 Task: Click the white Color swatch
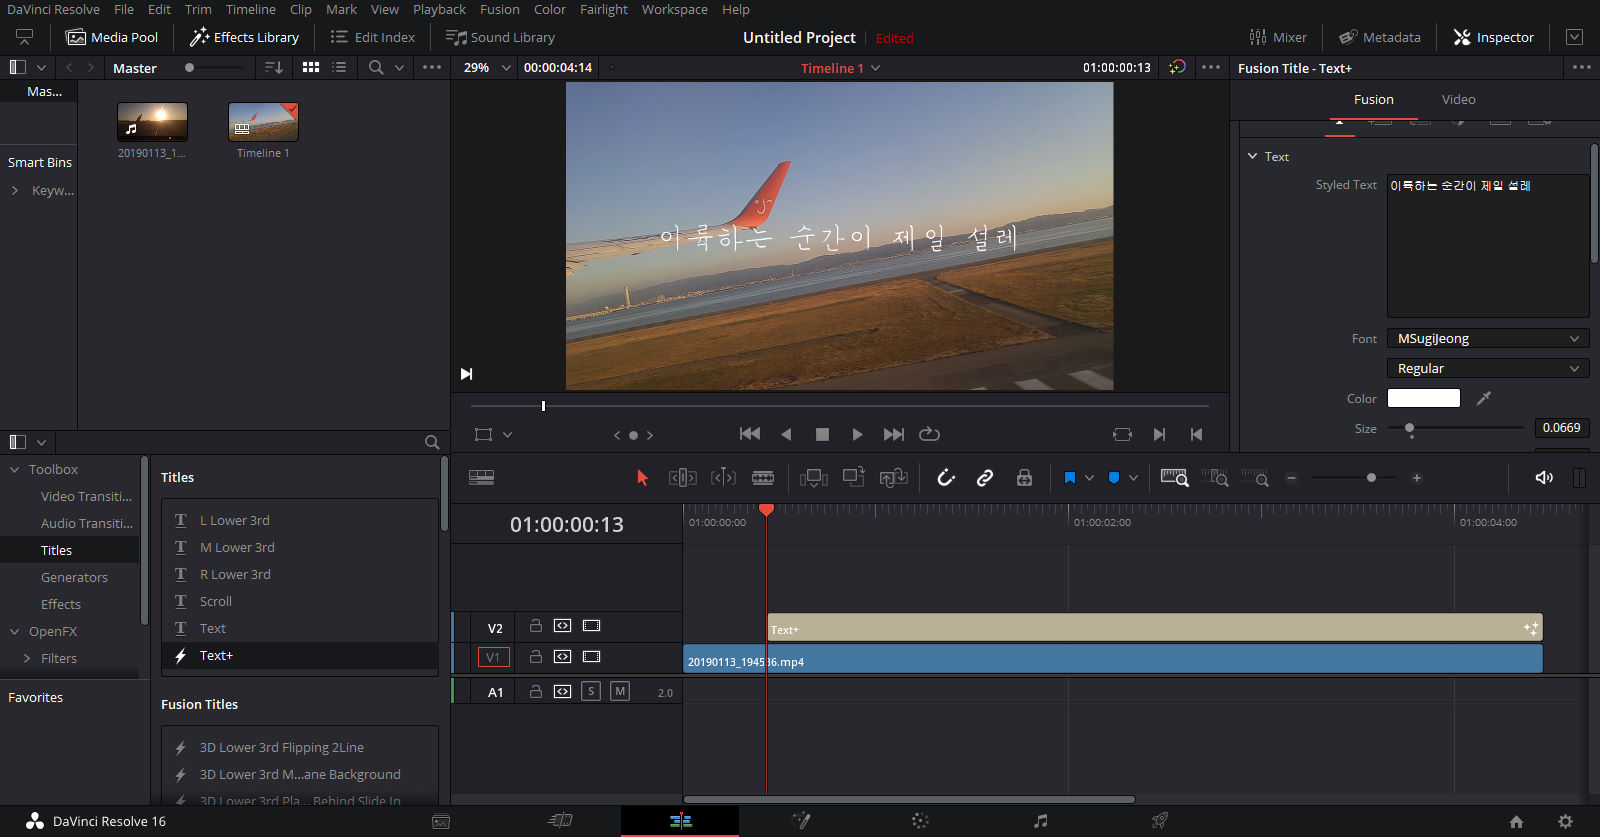pos(1423,398)
